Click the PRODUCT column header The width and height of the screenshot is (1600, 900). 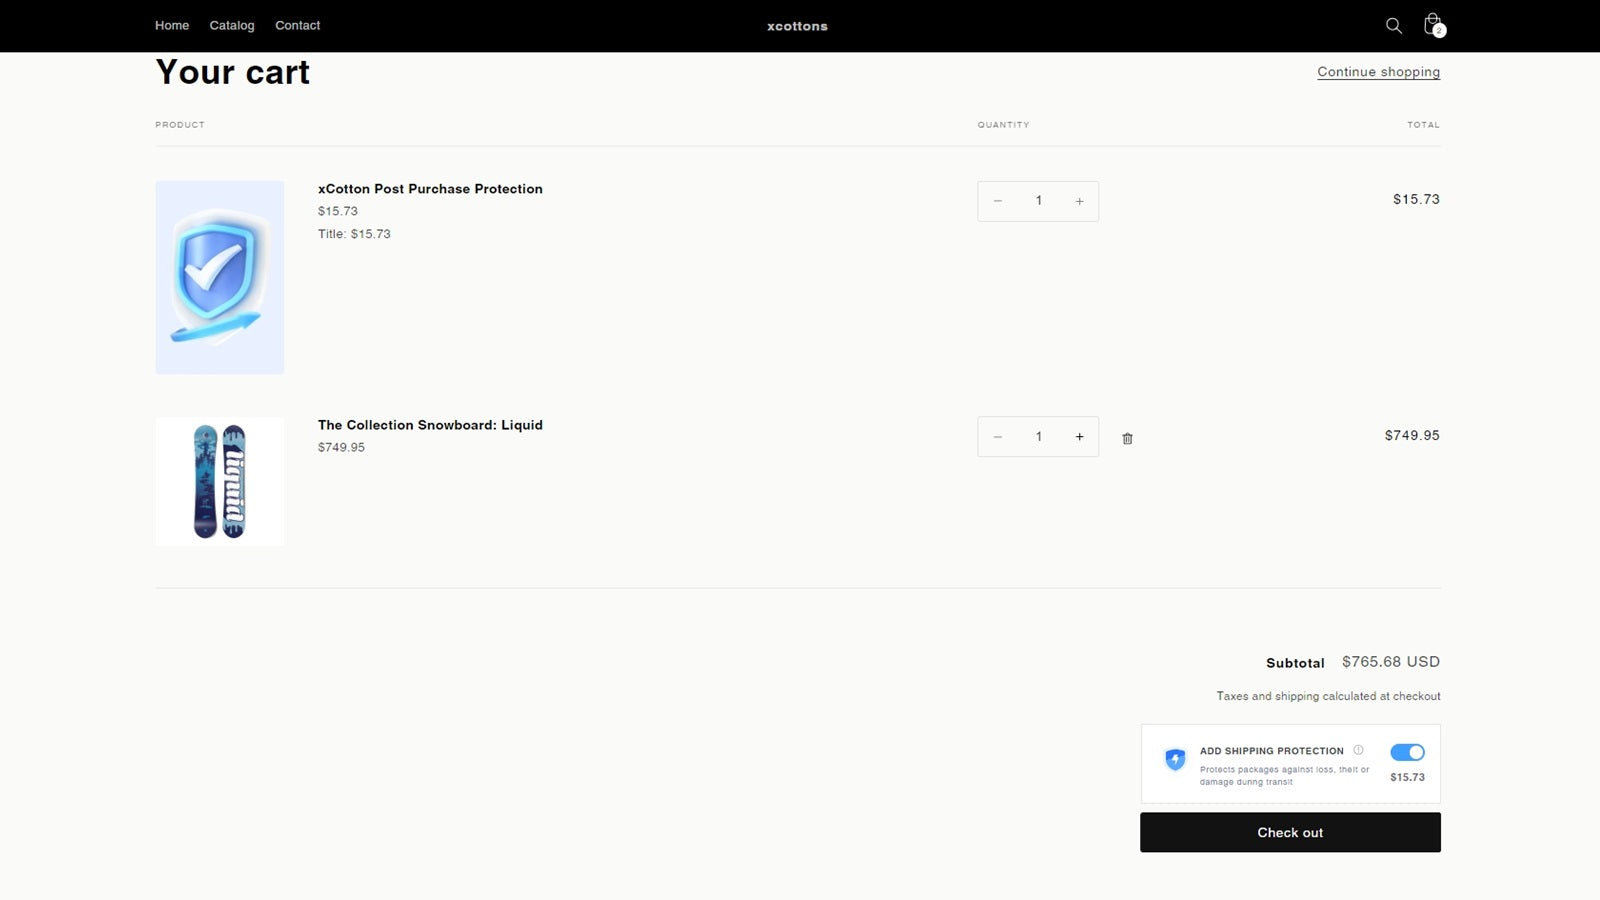click(x=180, y=125)
